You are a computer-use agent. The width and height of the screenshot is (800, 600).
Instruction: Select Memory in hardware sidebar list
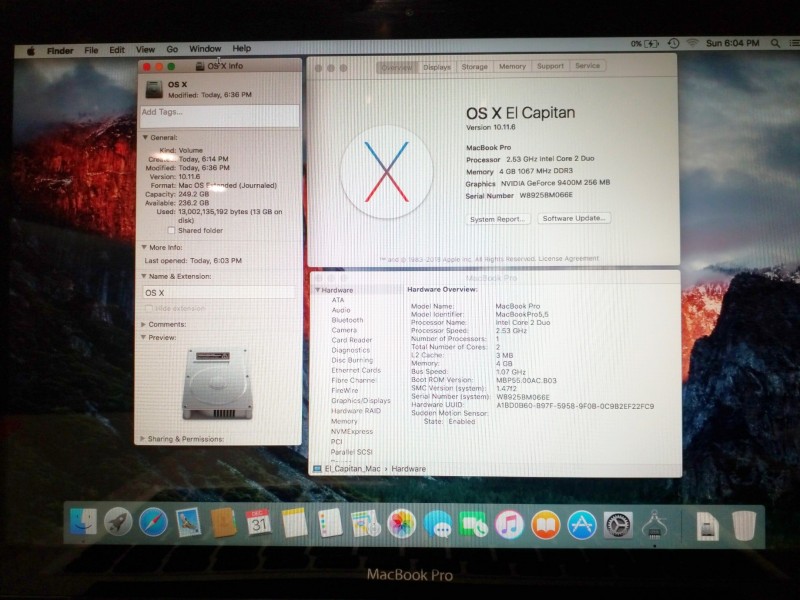pos(344,421)
